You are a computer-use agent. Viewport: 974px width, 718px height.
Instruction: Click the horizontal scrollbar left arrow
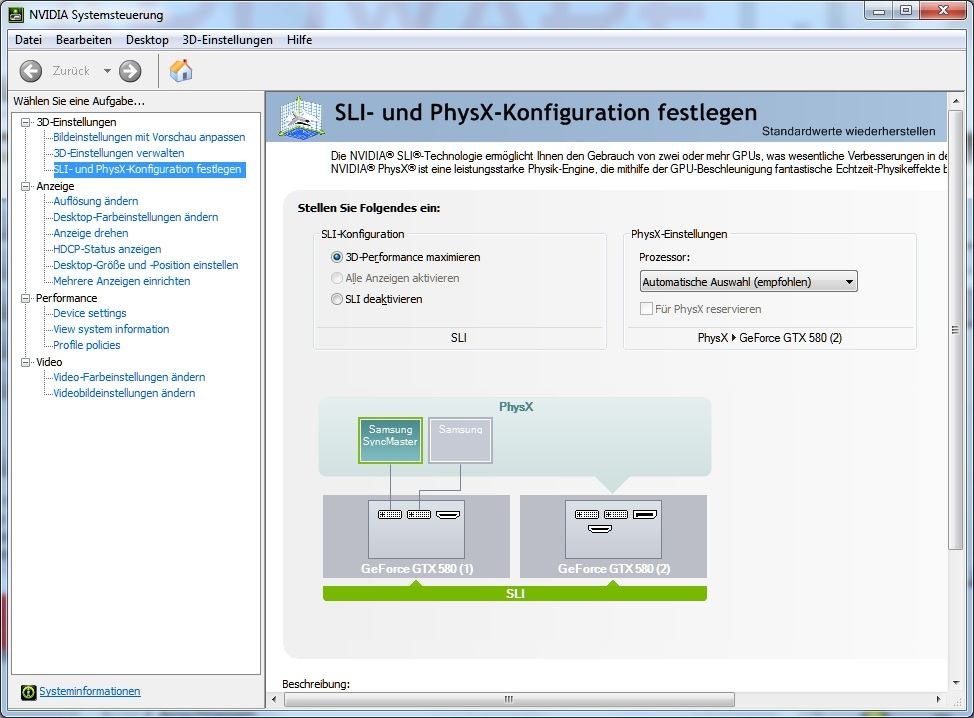pos(275,699)
